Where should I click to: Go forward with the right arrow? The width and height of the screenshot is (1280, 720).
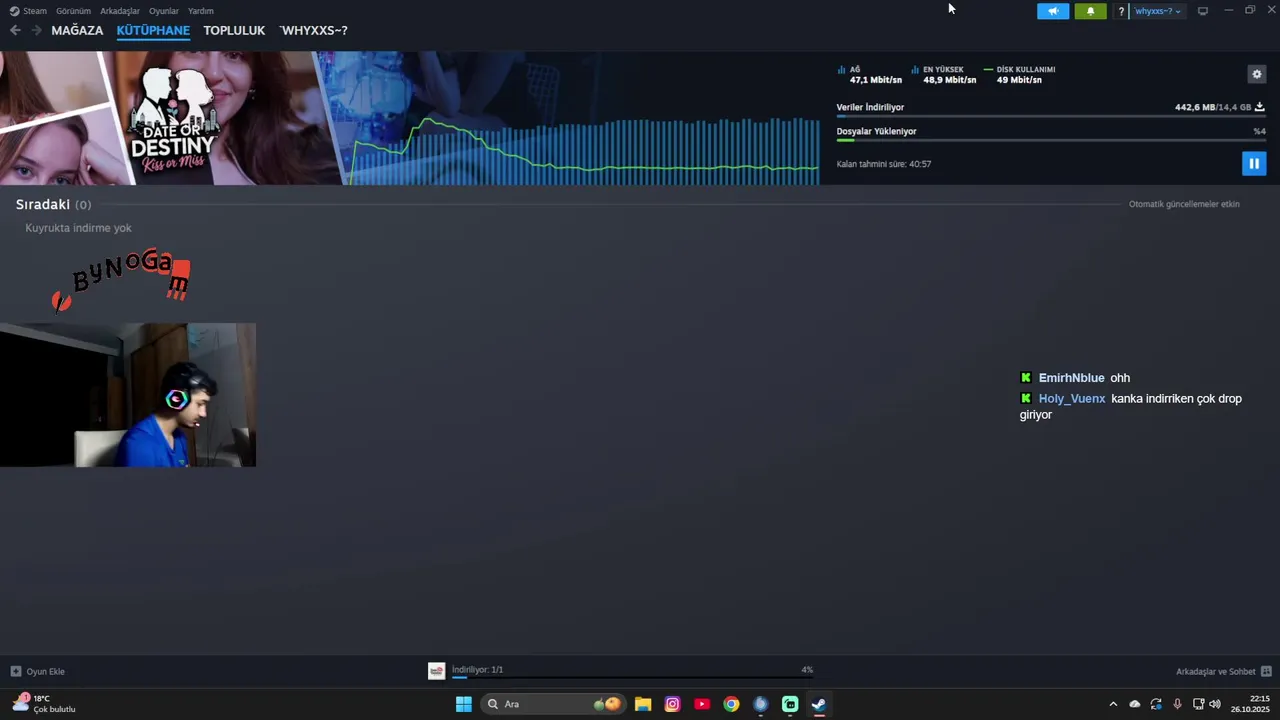36,30
